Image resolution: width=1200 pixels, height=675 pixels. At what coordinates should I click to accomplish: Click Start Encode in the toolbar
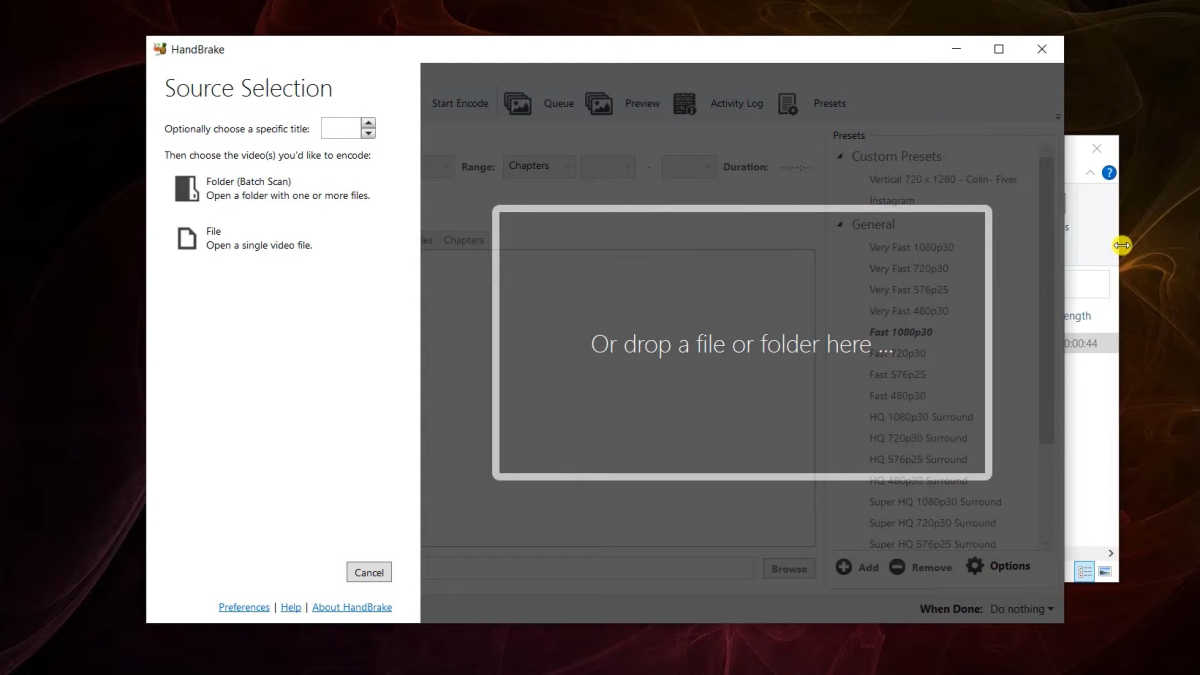tap(460, 103)
